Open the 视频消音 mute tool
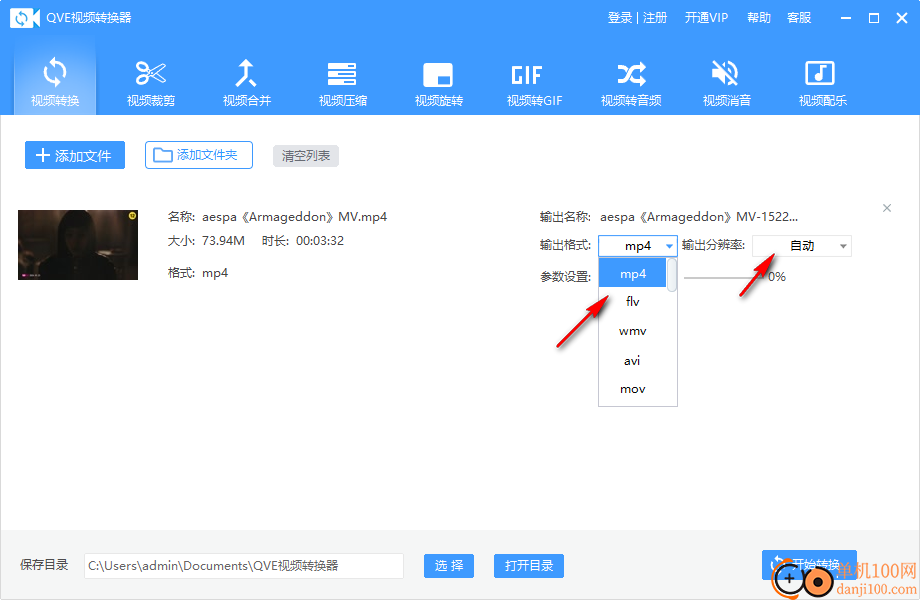 [726, 81]
